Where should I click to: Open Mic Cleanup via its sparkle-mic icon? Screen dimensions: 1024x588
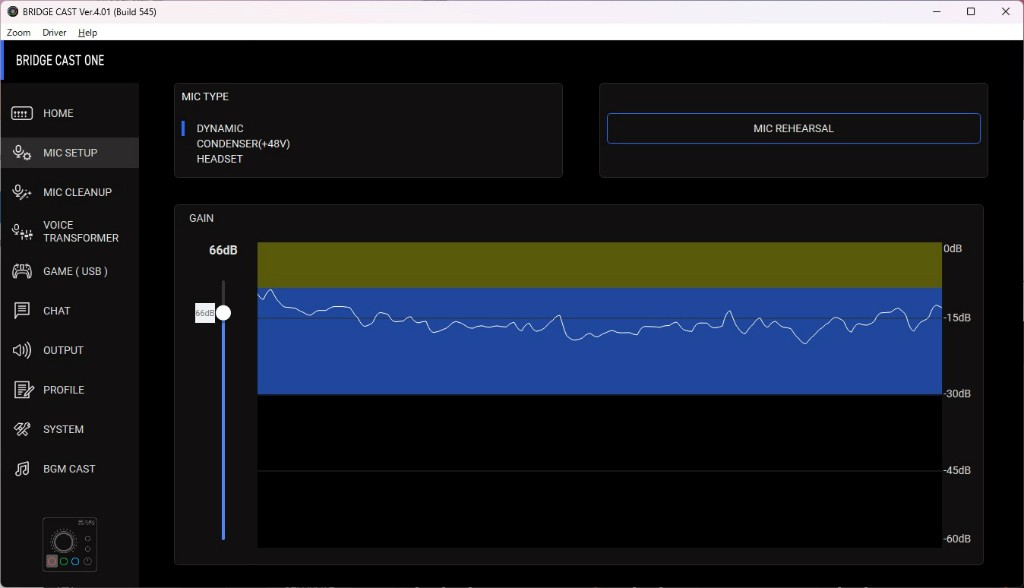(22, 192)
